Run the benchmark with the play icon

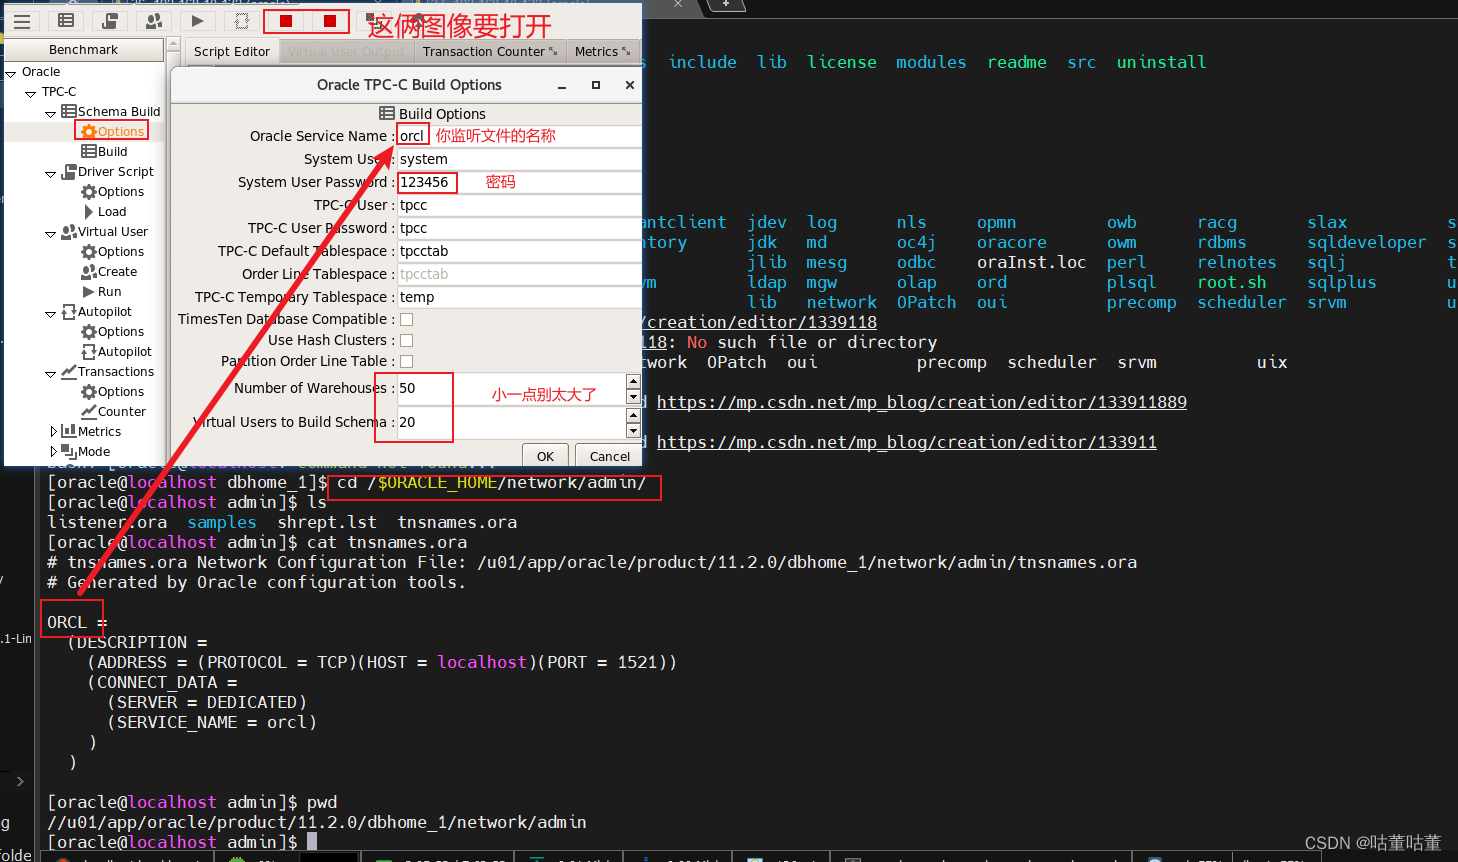pos(197,20)
